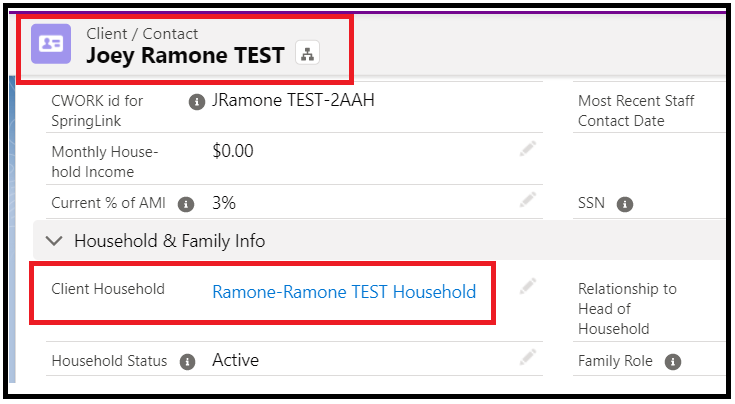Show info tooltip for Family Role
The image size is (735, 404).
(x=673, y=362)
